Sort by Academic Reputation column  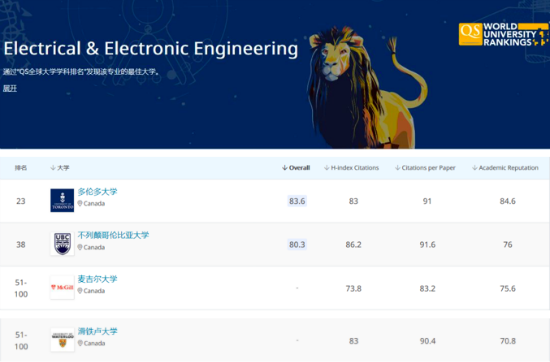tap(505, 168)
